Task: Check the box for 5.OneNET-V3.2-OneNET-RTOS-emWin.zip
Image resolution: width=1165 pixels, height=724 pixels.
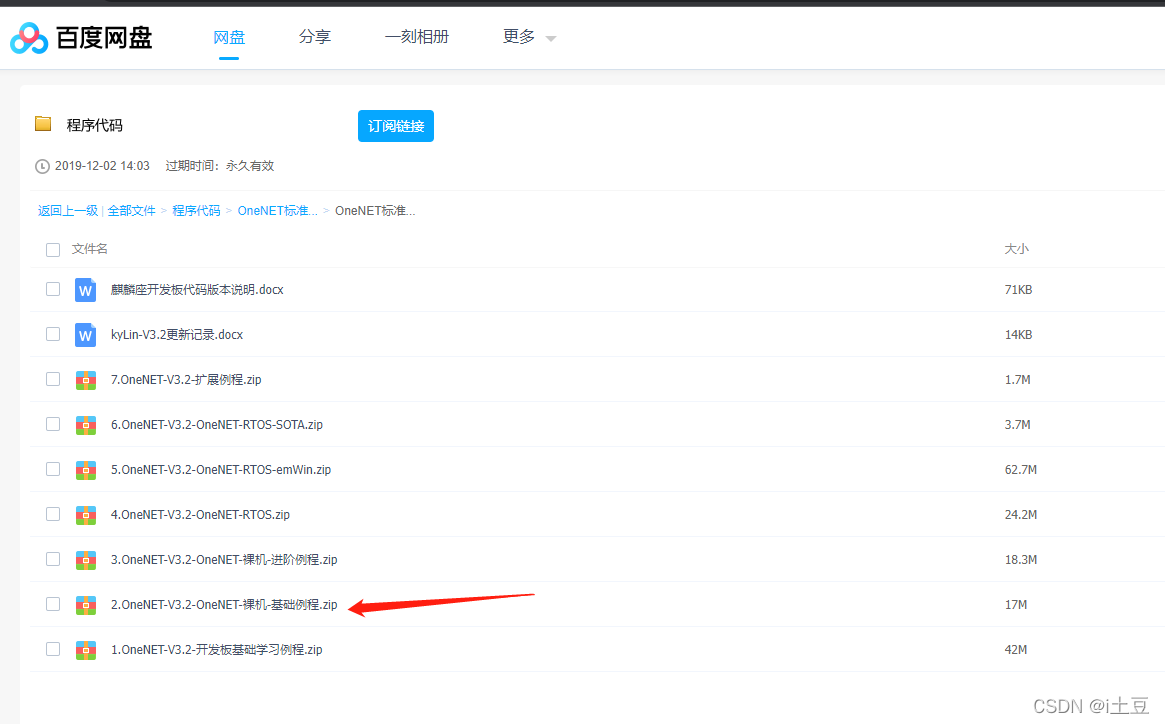Action: [x=53, y=469]
